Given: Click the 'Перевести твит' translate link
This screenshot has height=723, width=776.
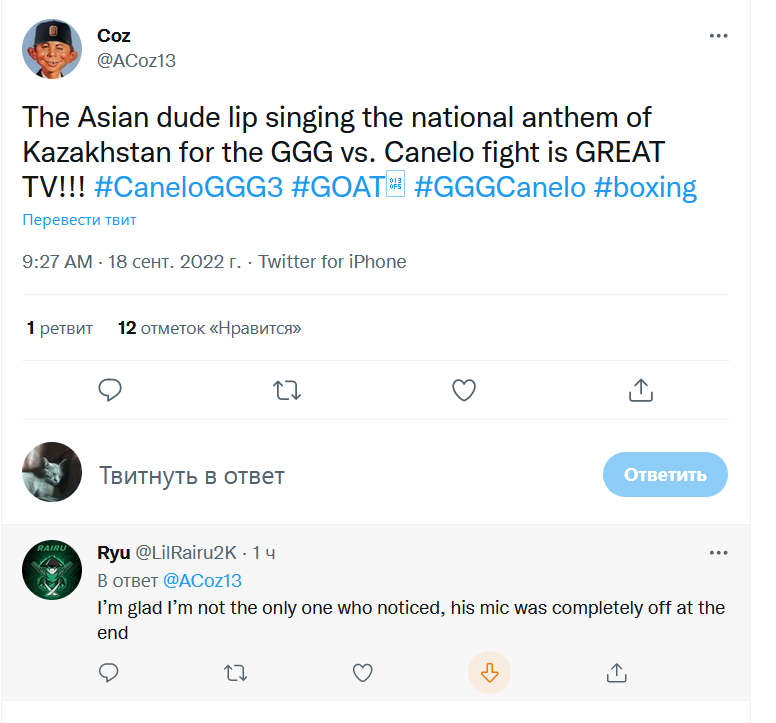Looking at the screenshot, I should tap(80, 220).
